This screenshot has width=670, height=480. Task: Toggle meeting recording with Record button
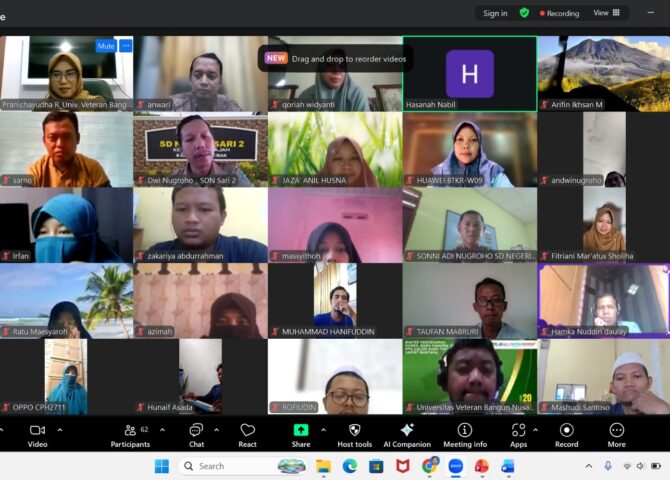pos(566,434)
